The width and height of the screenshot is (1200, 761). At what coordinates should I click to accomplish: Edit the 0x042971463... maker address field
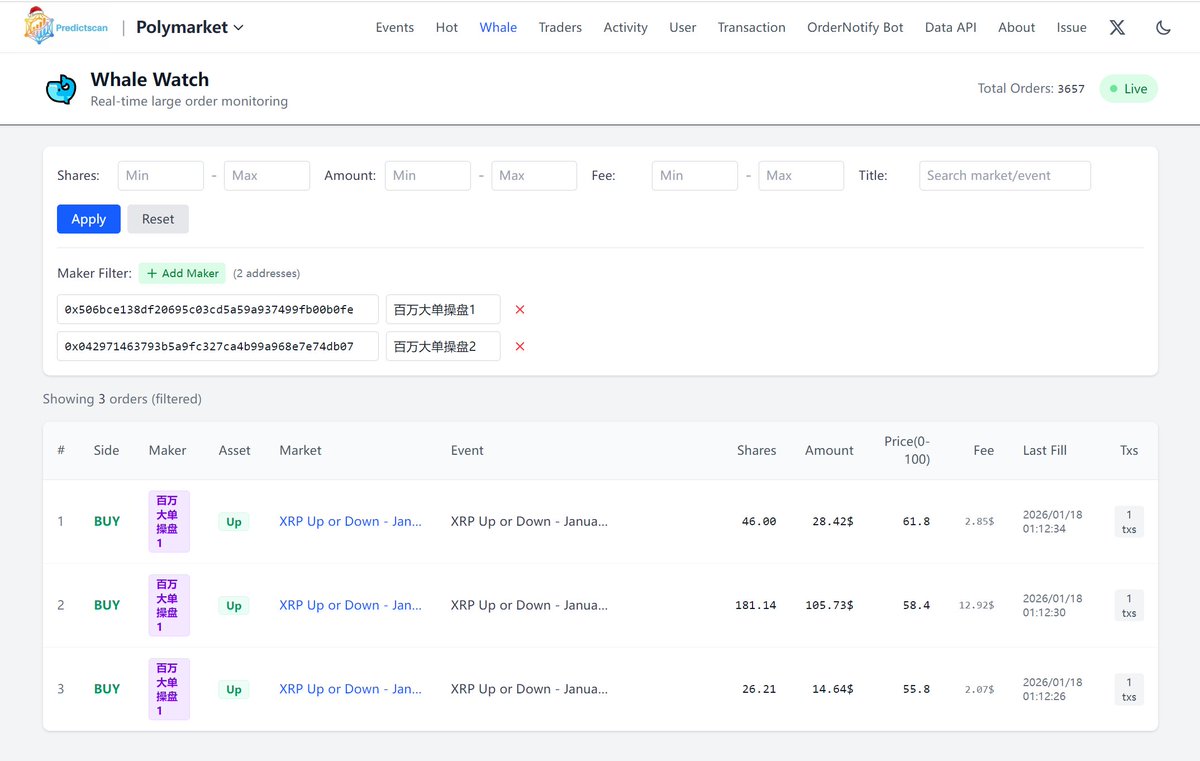pos(218,347)
